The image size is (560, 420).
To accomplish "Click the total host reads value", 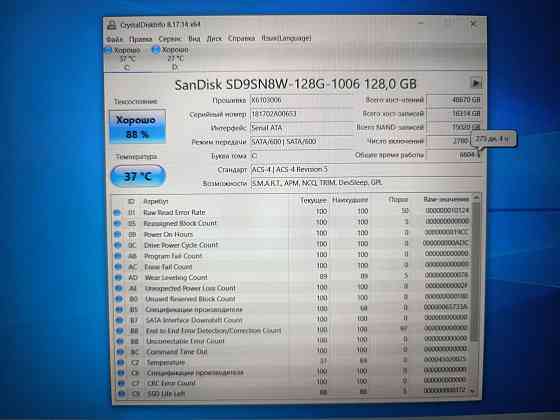I will (454, 100).
